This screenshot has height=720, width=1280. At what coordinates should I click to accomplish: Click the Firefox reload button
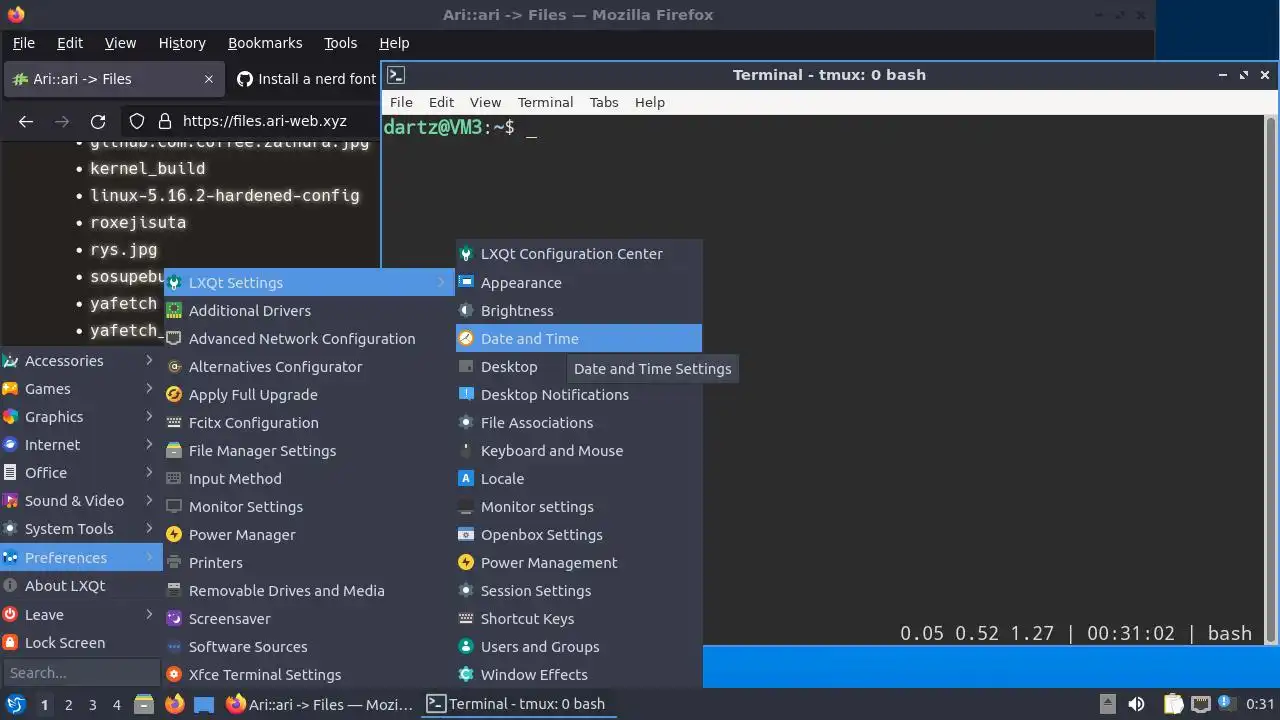point(98,121)
